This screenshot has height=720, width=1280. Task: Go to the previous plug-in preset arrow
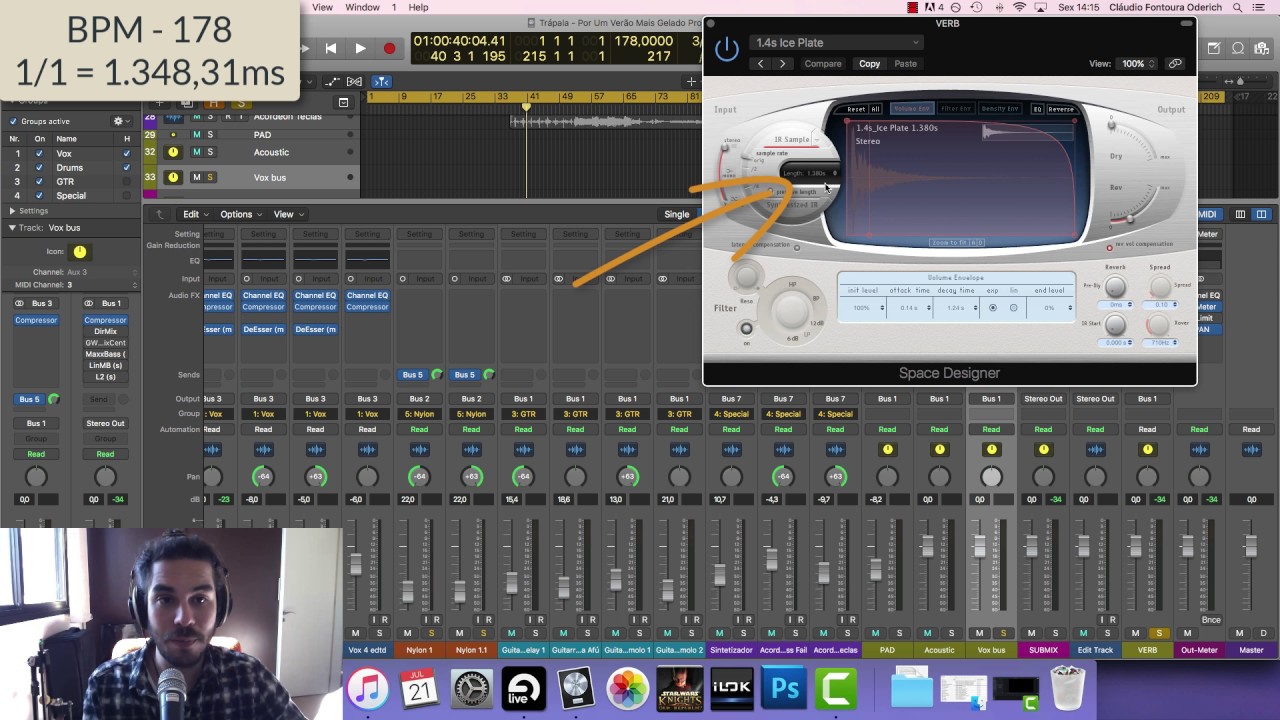coord(760,63)
